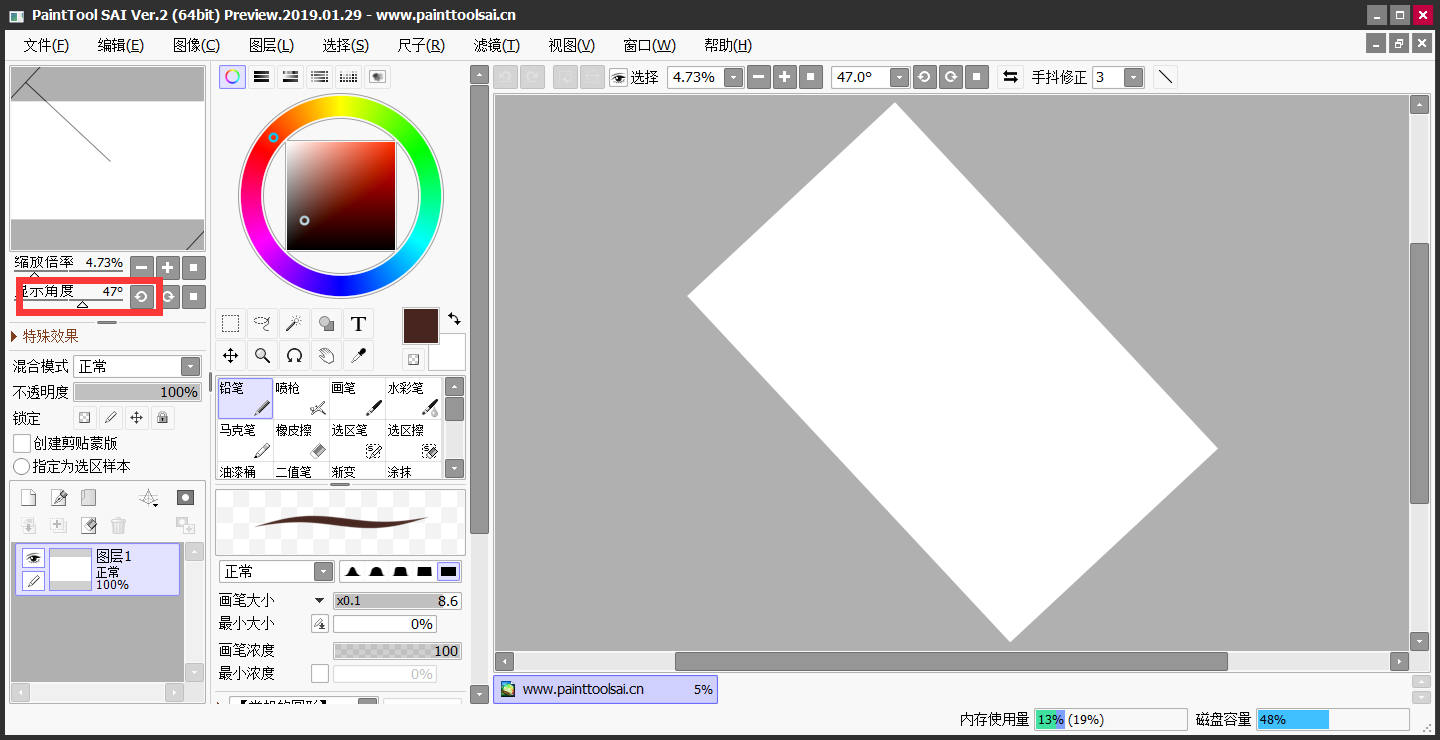
Task: Open the 编辑(E) menu
Action: pos(121,45)
